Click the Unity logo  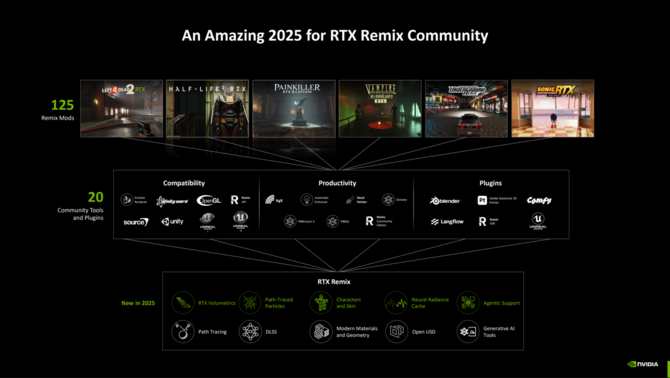[x=172, y=221]
